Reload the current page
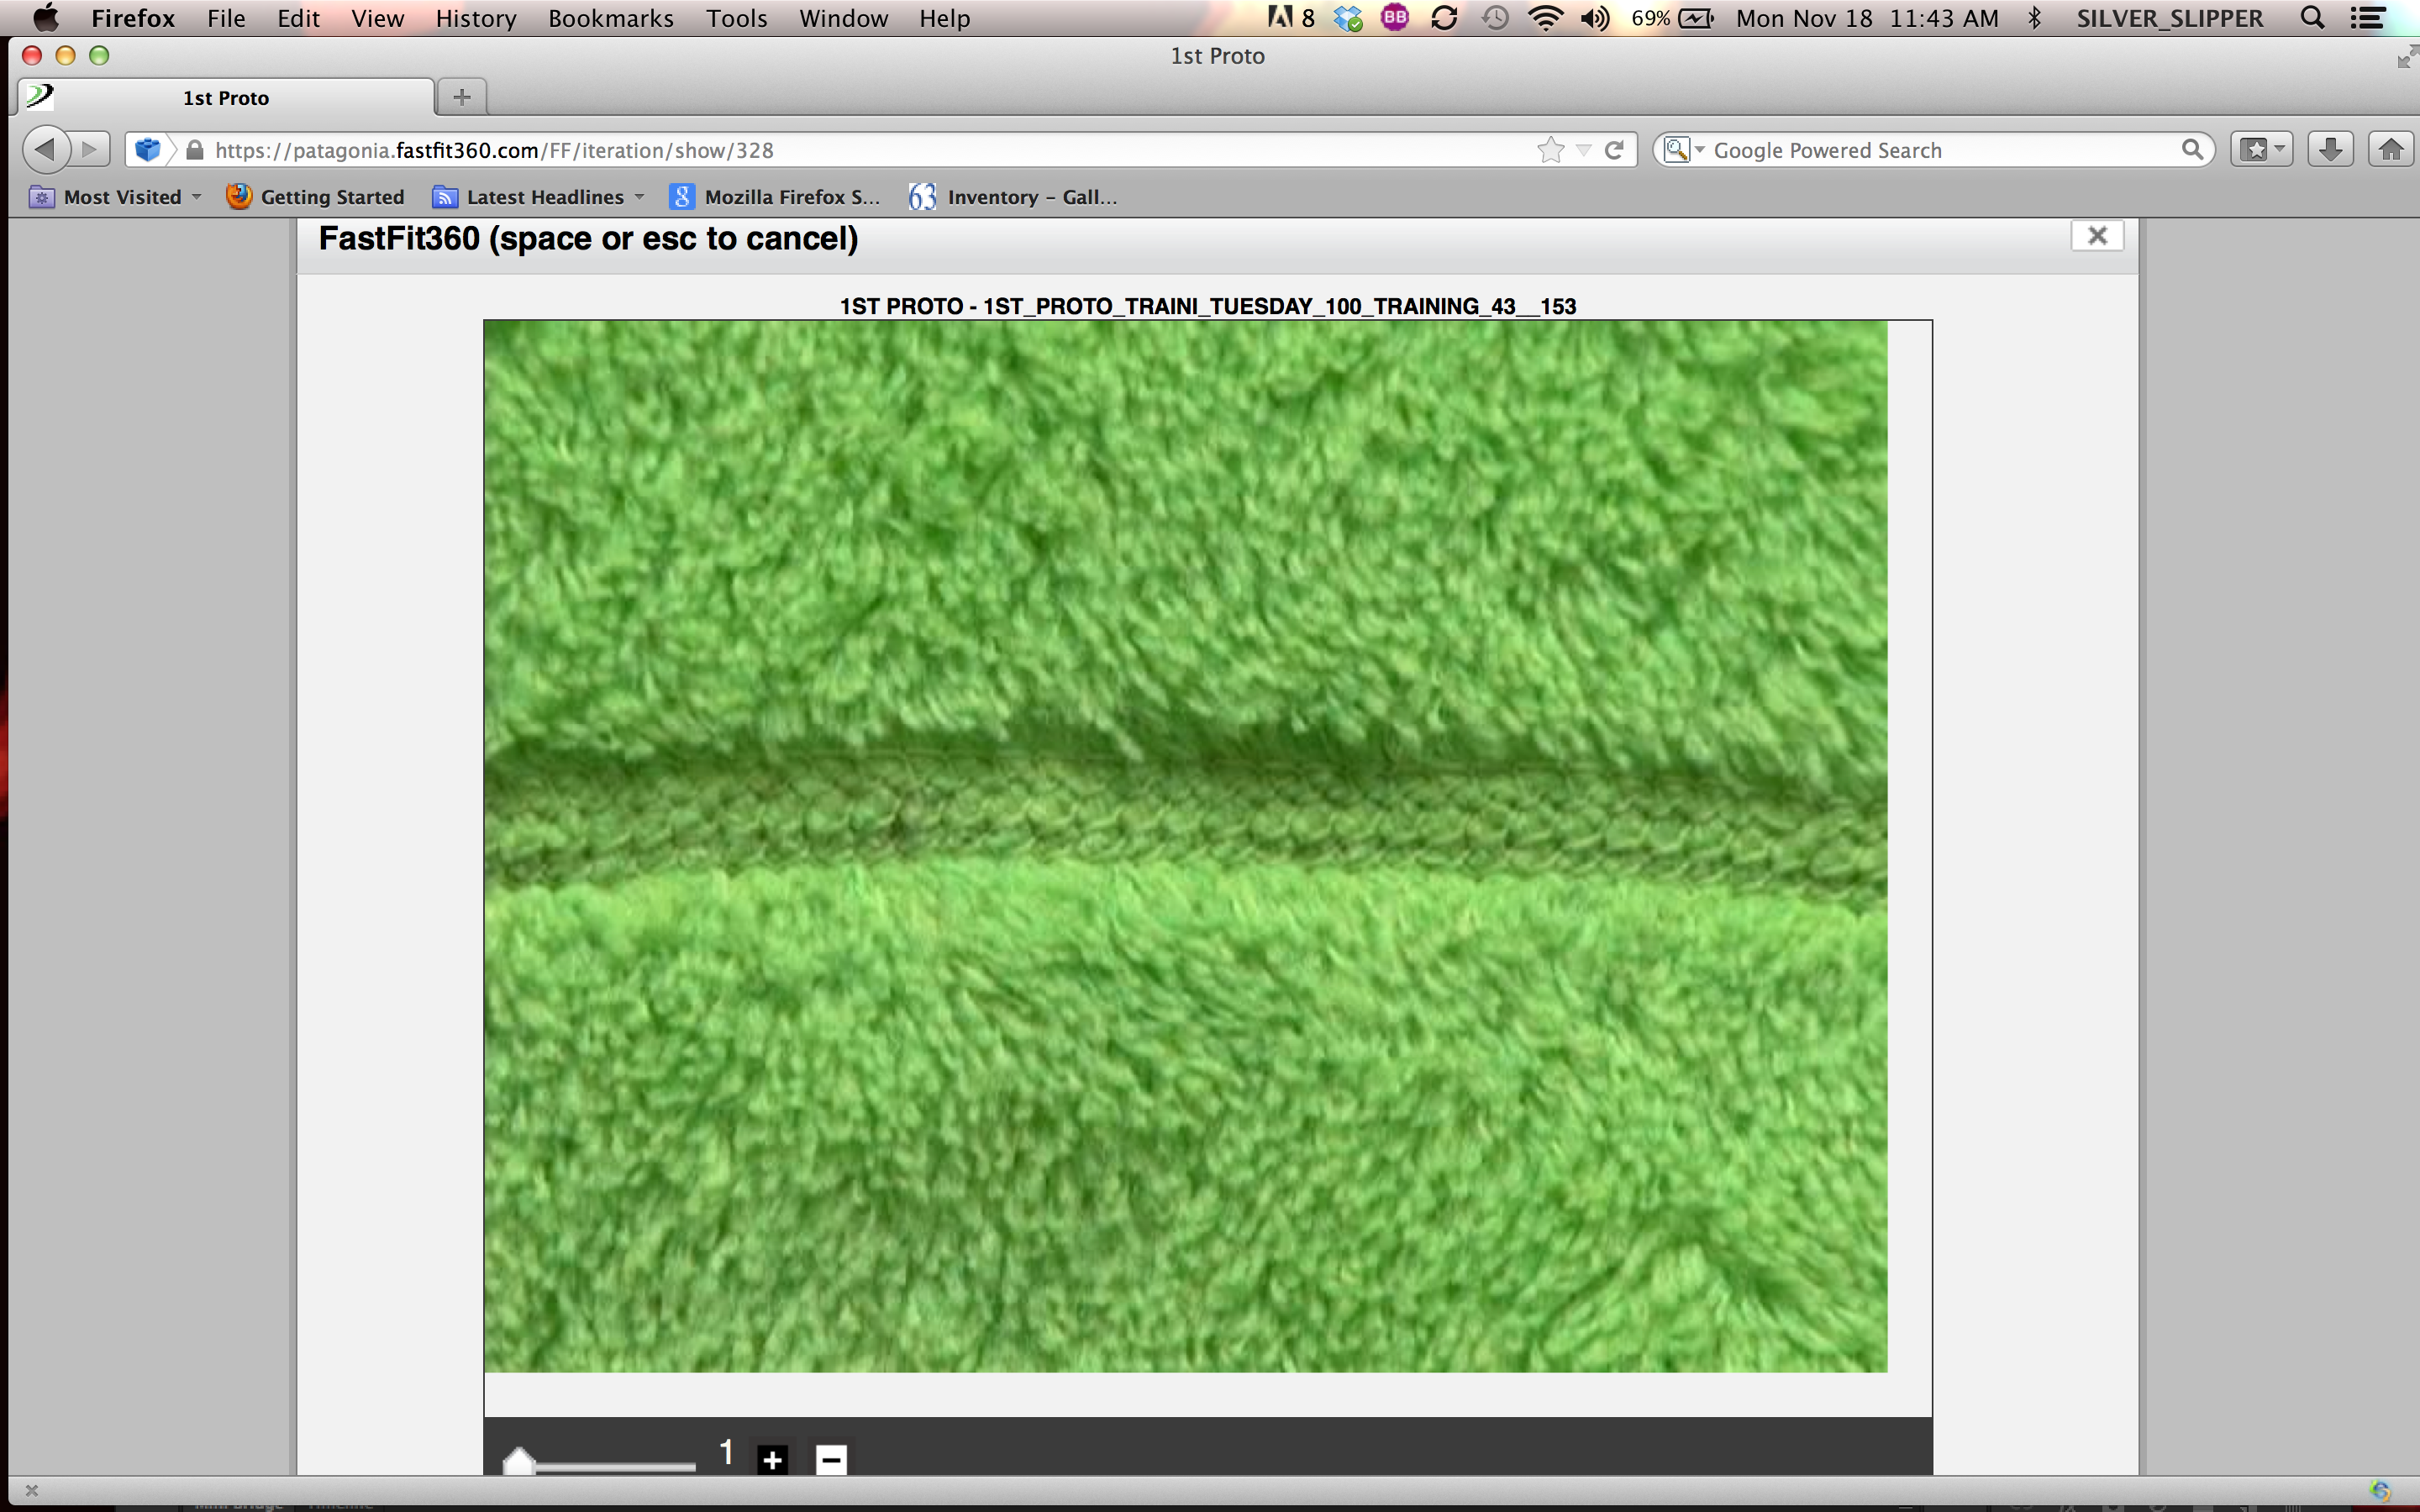The width and height of the screenshot is (2420, 1512). 1613,150
